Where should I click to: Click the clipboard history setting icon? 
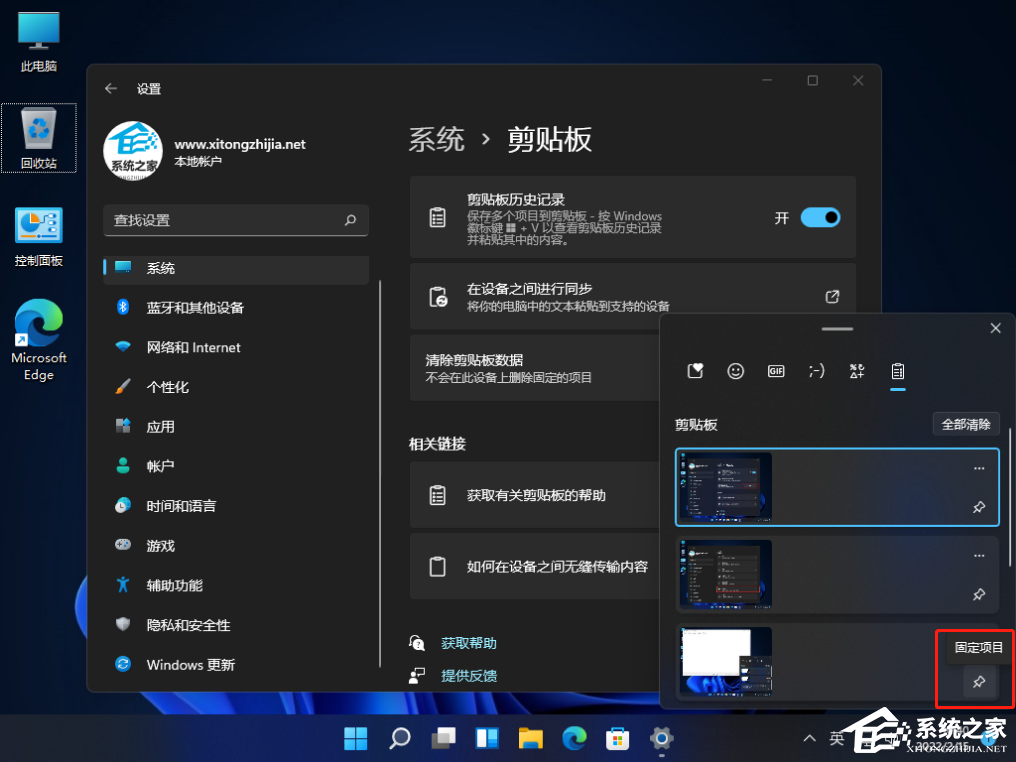click(438, 218)
